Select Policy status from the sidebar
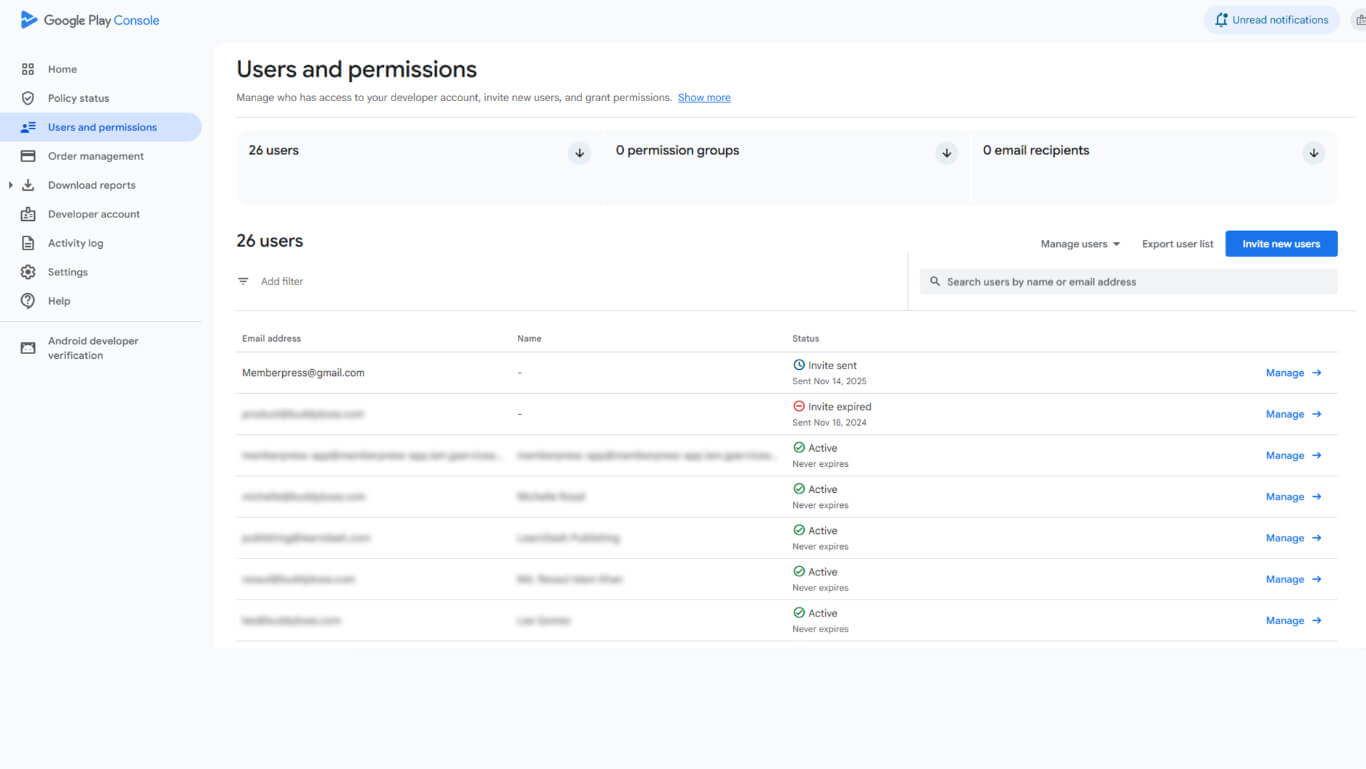 pyautogui.click(x=80, y=98)
